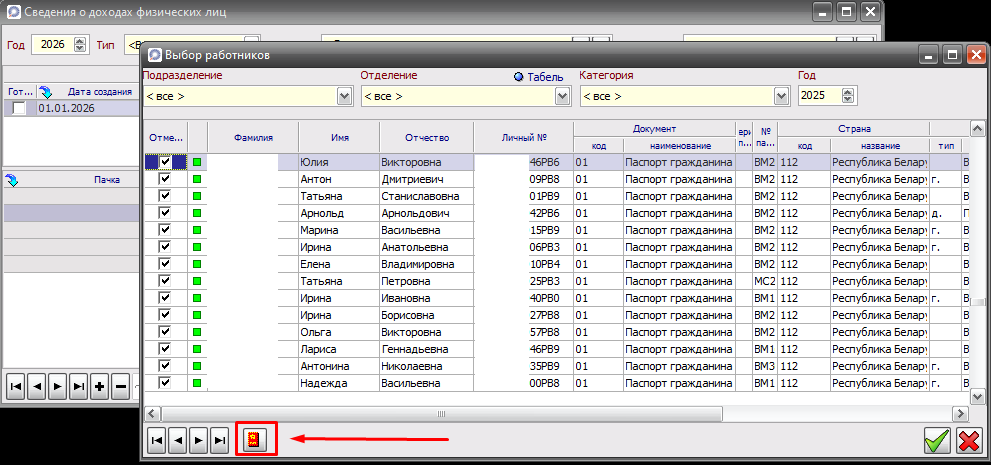Toggle the checkbox for Надежда Васильевна
The width and height of the screenshot is (991, 465).
tap(165, 383)
